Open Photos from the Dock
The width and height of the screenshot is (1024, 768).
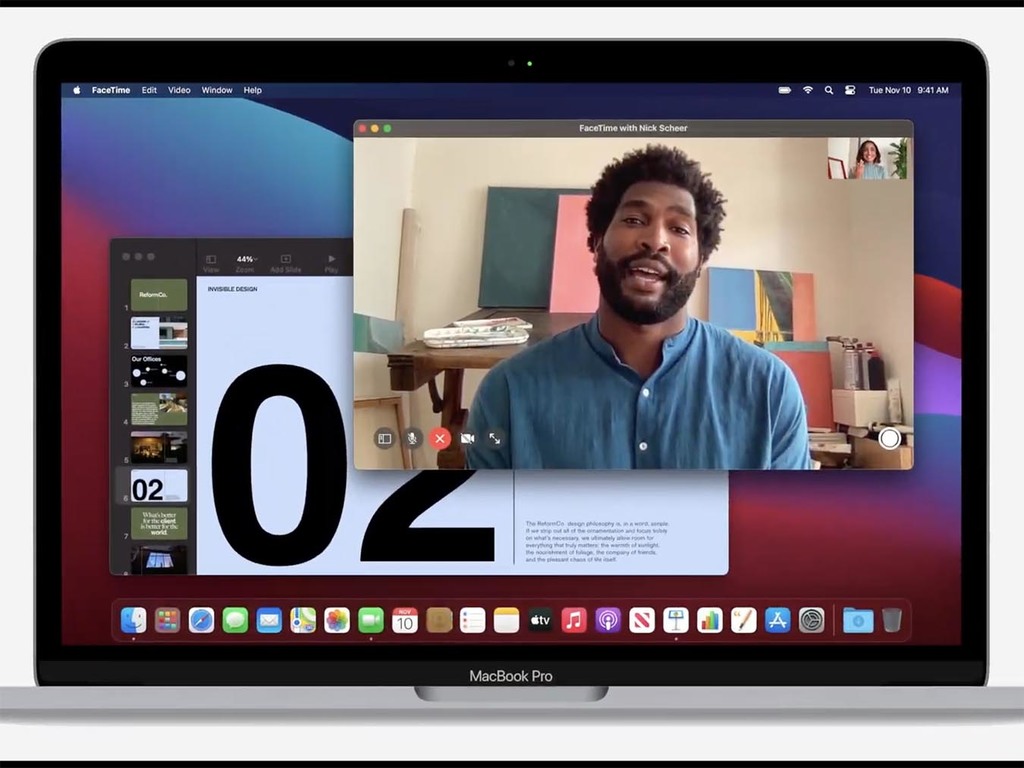tap(337, 620)
